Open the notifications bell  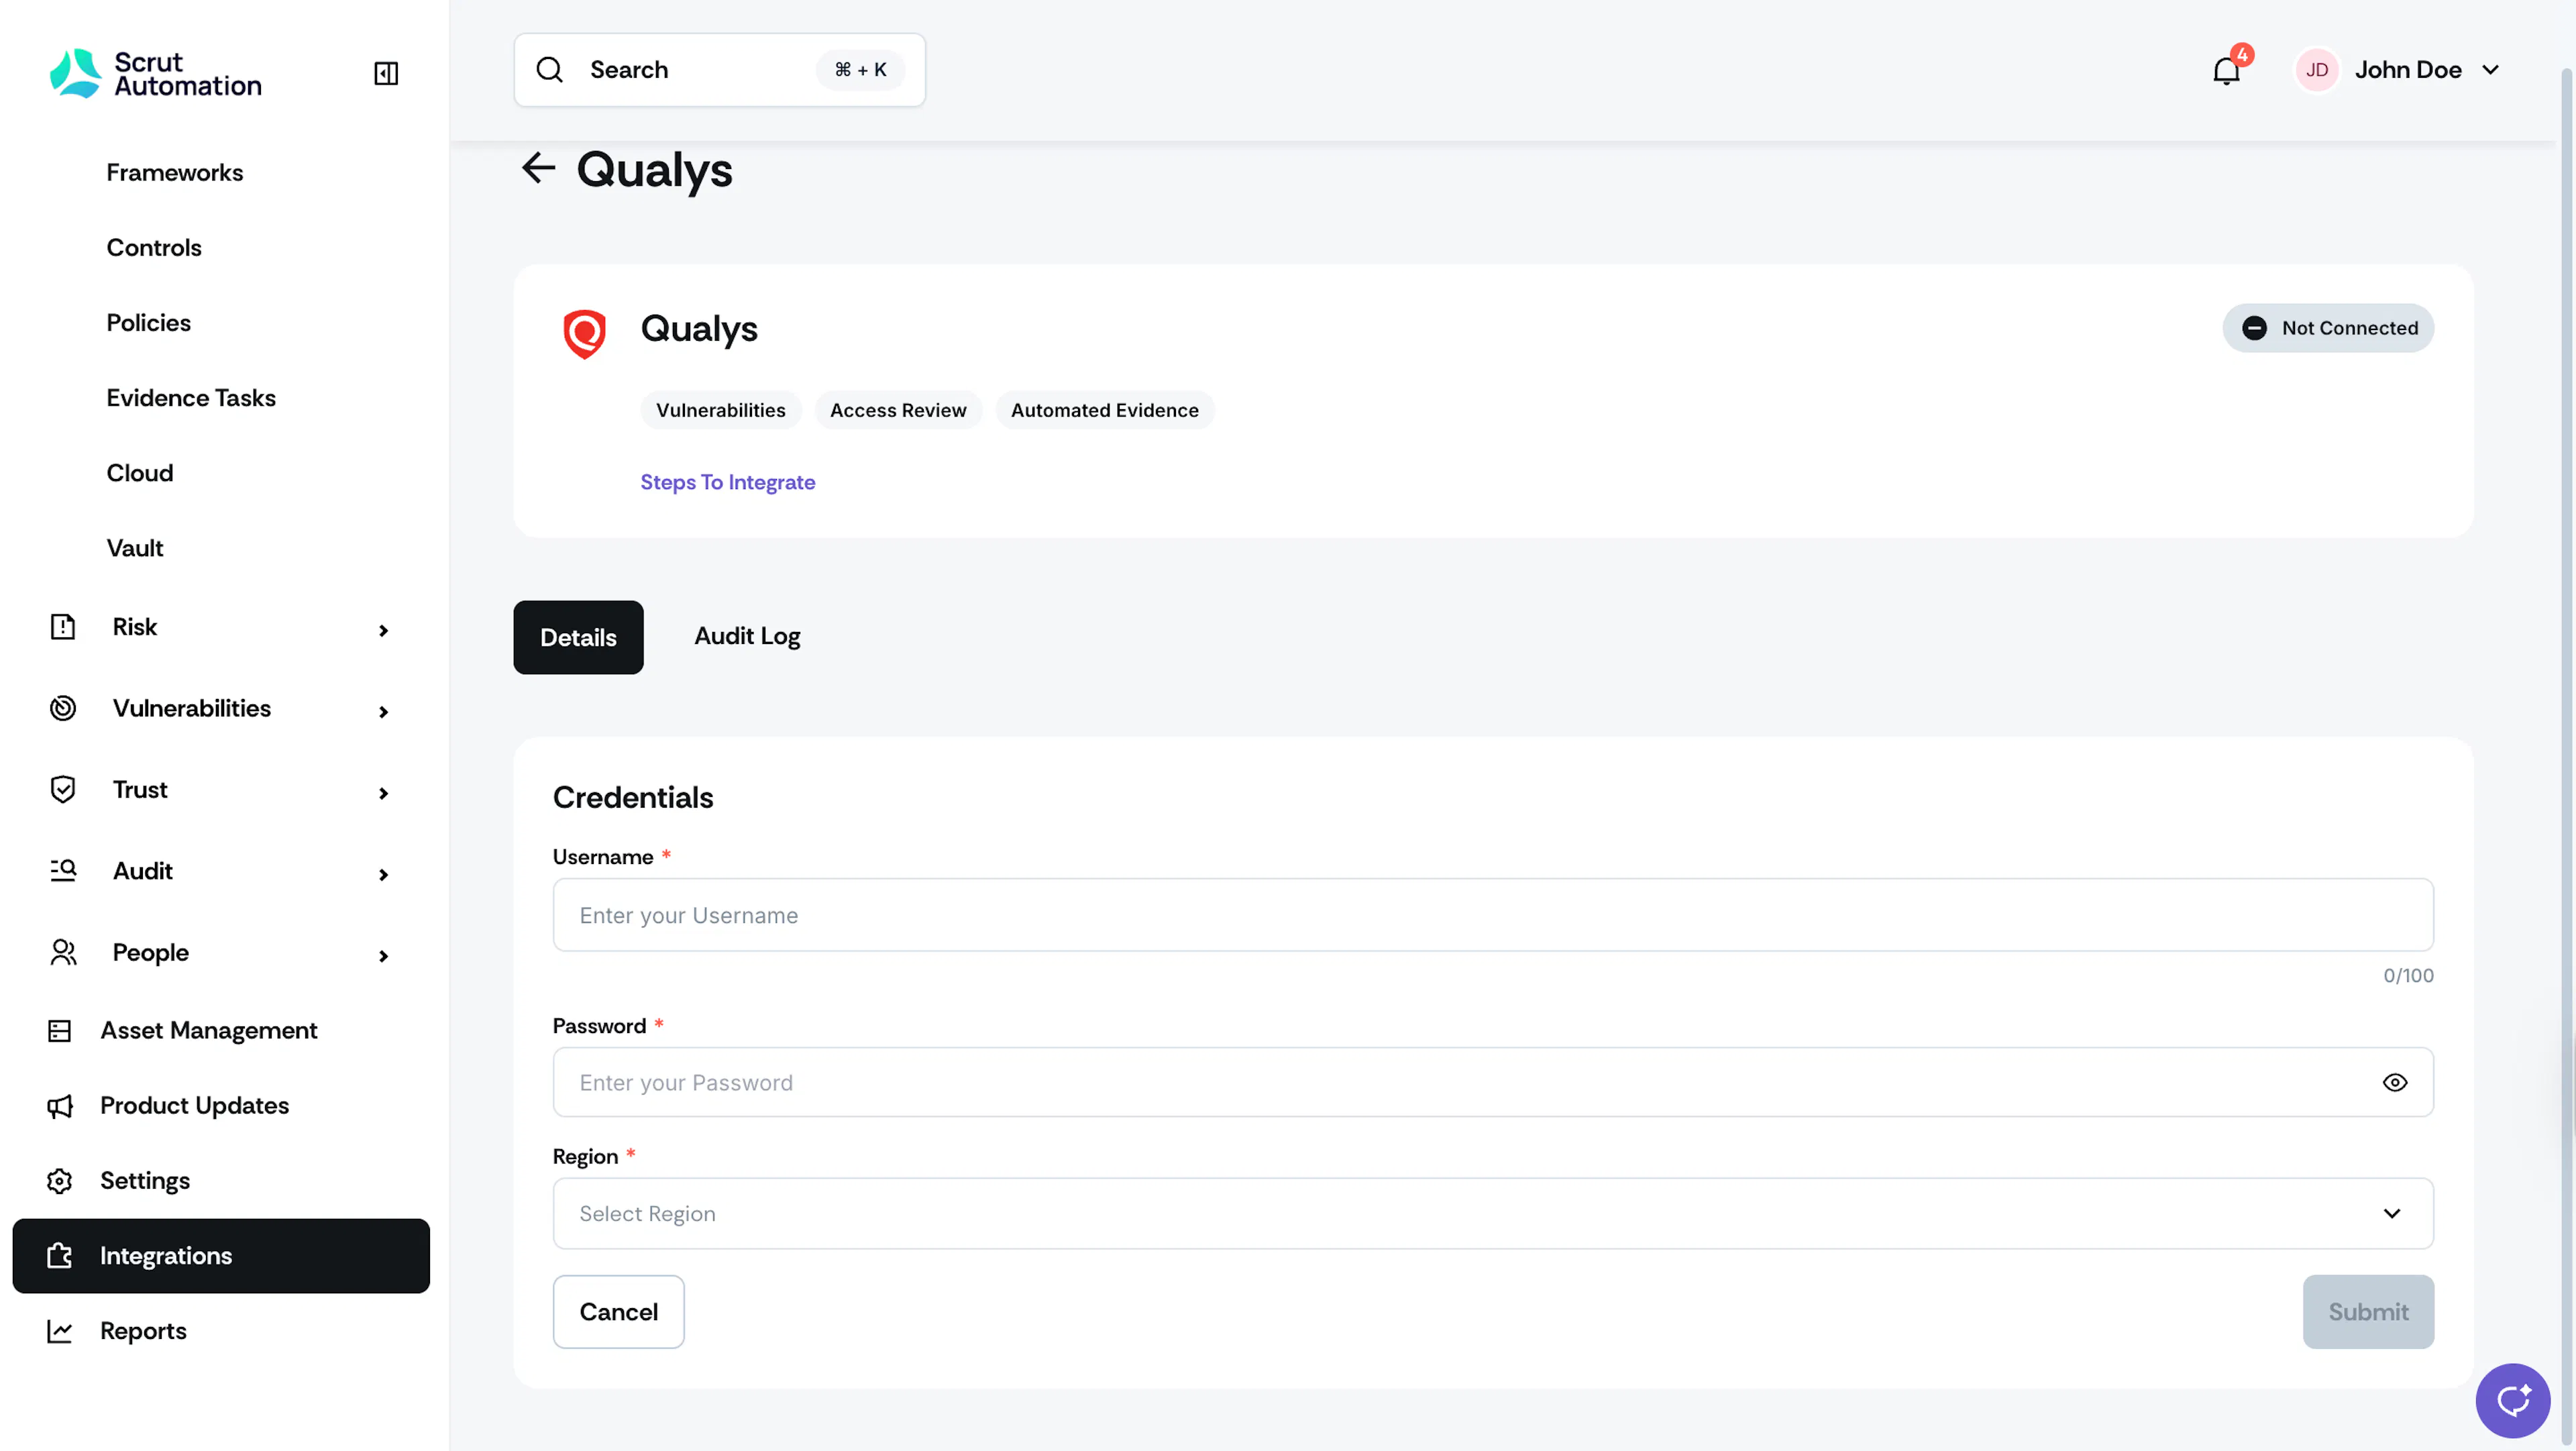2226,70
